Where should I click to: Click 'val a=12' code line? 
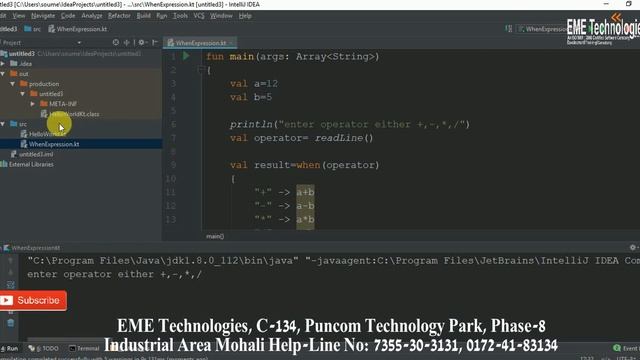pos(253,84)
